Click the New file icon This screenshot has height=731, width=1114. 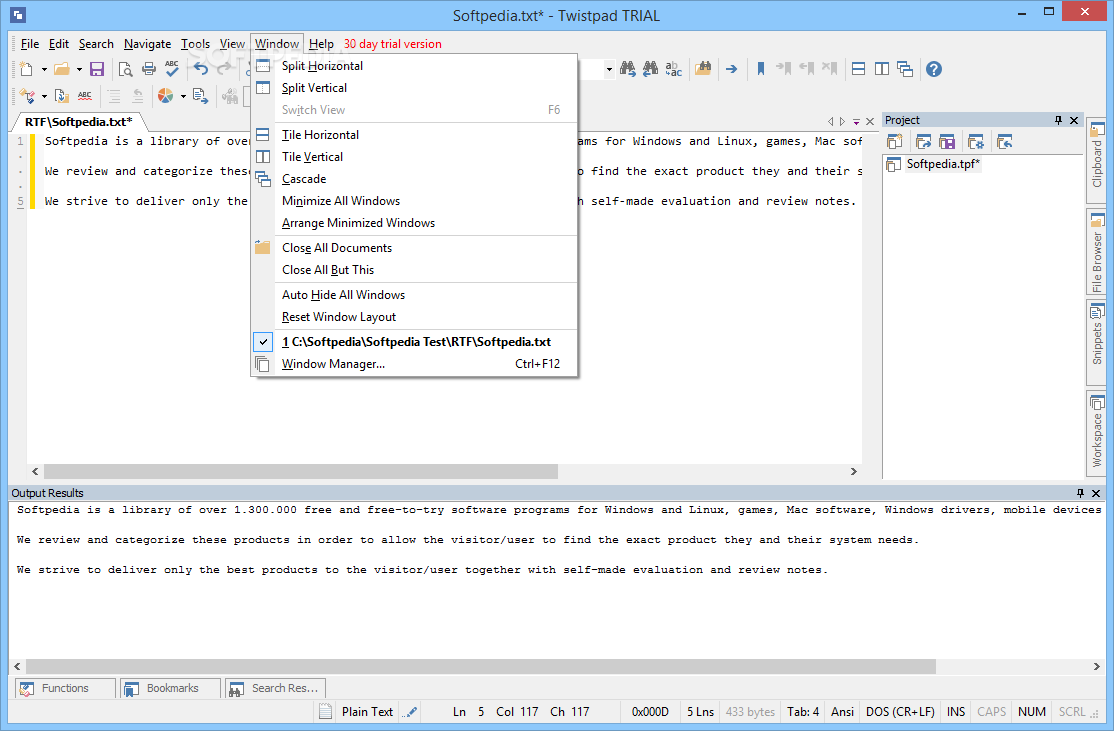coord(26,69)
